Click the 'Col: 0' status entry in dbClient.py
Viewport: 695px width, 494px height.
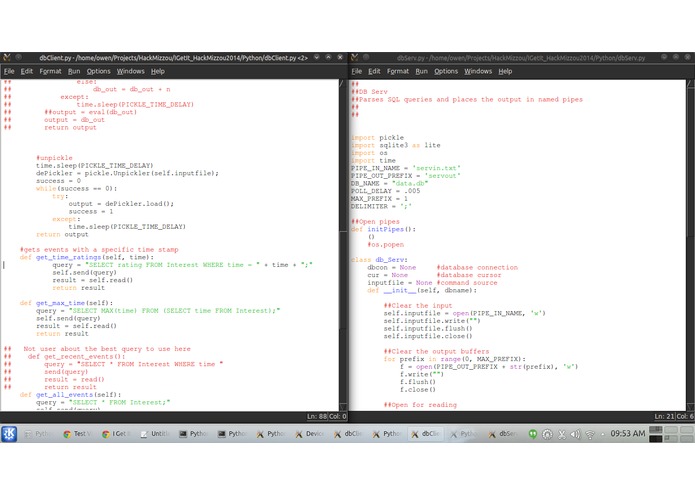(x=338, y=416)
